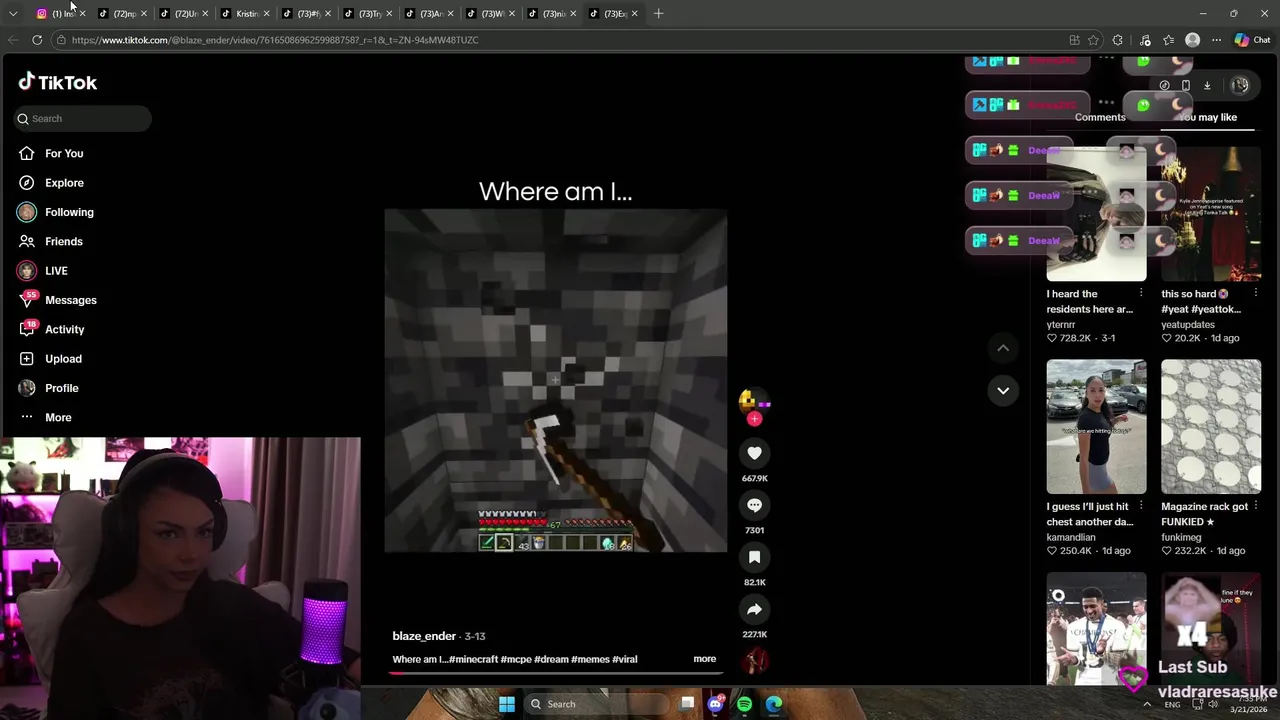Click the #dream hashtag
Image resolution: width=1280 pixels, height=720 pixels.
tap(551, 659)
